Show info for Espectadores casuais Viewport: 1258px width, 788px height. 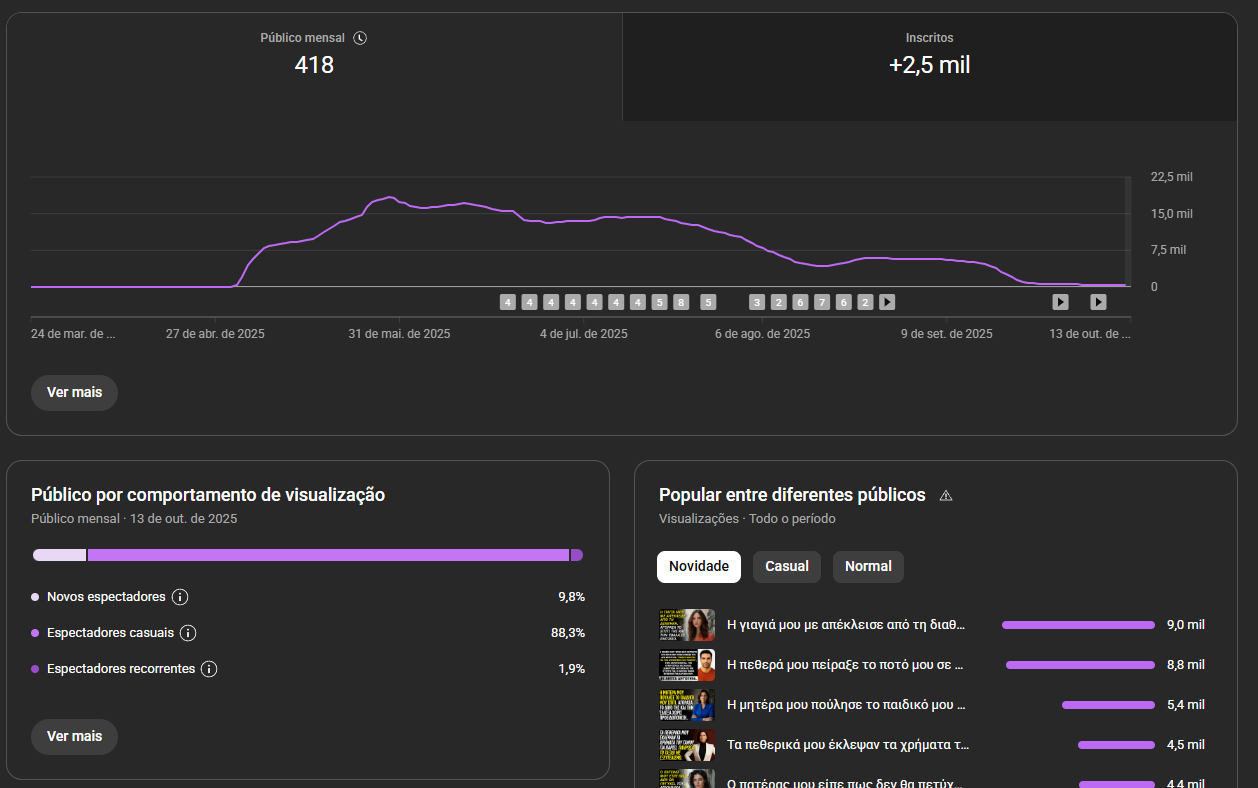pos(188,633)
